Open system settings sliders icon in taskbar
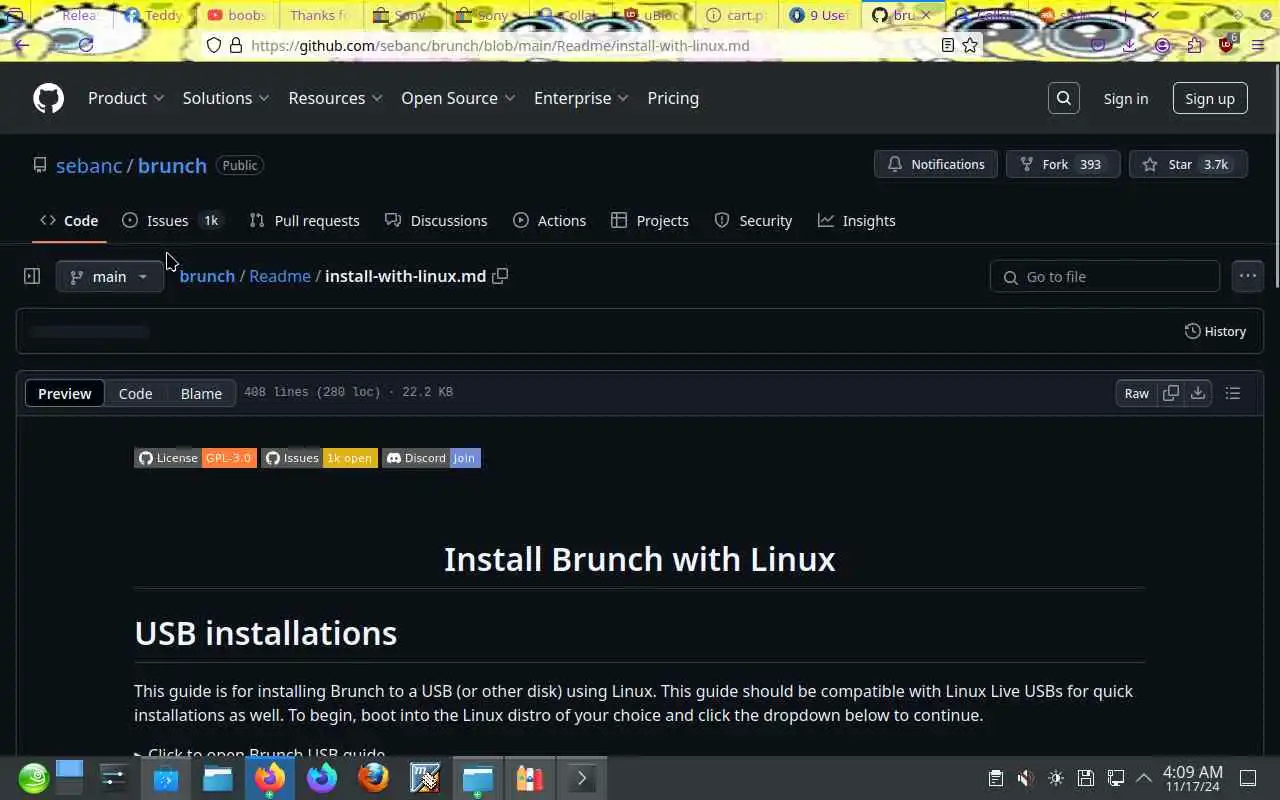1280x800 pixels. (x=114, y=778)
